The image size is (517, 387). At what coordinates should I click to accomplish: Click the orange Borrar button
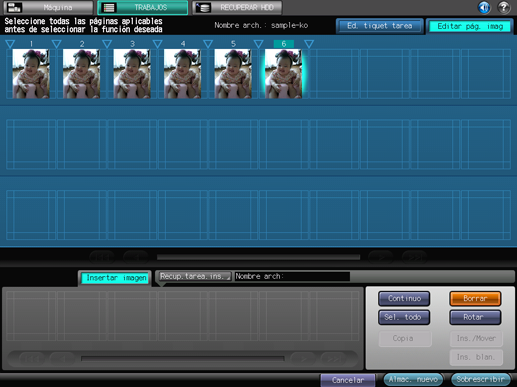[475, 298]
